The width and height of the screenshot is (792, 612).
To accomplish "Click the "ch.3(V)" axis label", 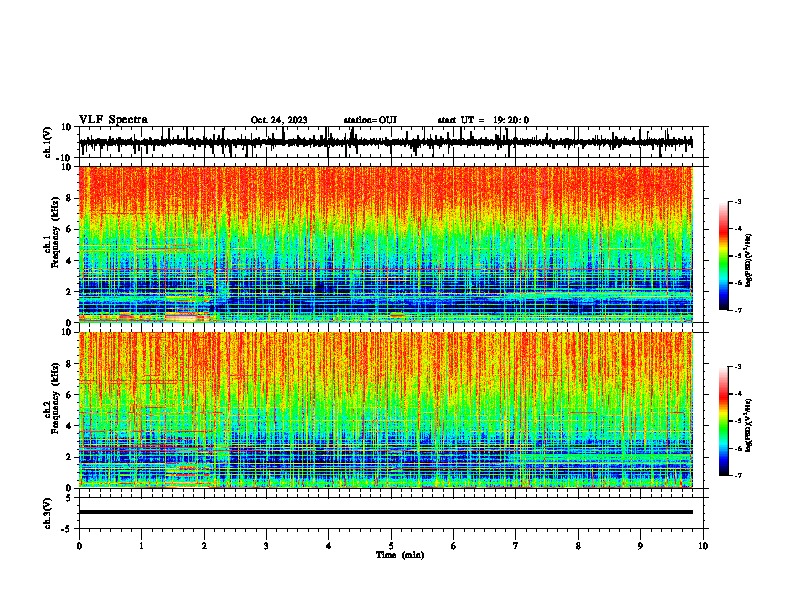I will (x=48, y=513).
